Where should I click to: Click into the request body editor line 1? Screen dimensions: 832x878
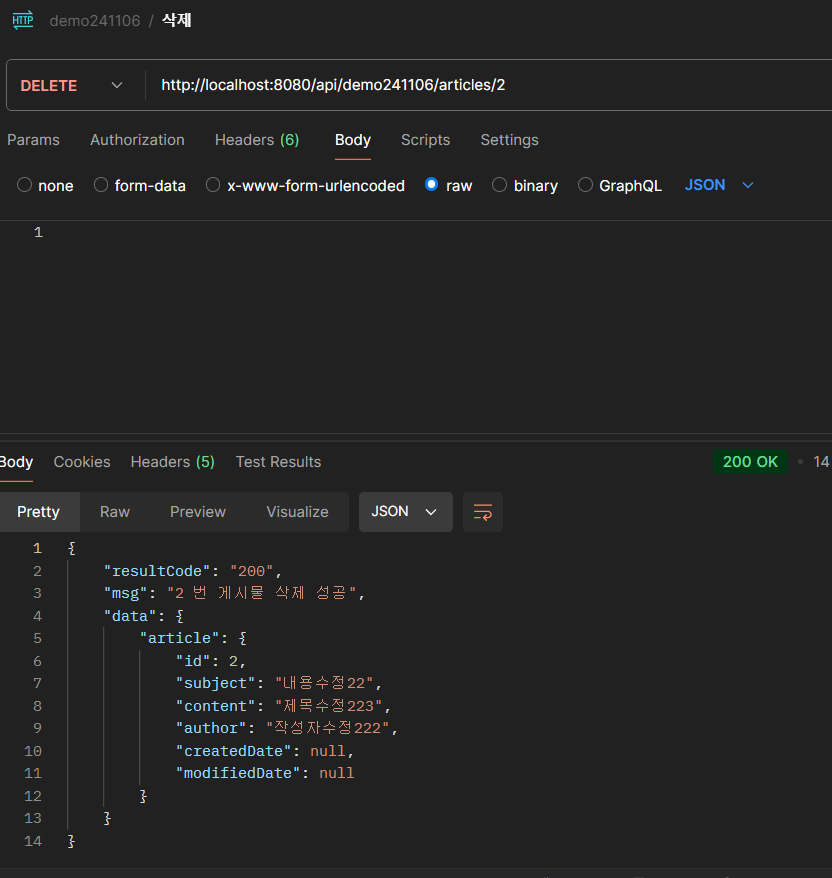point(437,232)
